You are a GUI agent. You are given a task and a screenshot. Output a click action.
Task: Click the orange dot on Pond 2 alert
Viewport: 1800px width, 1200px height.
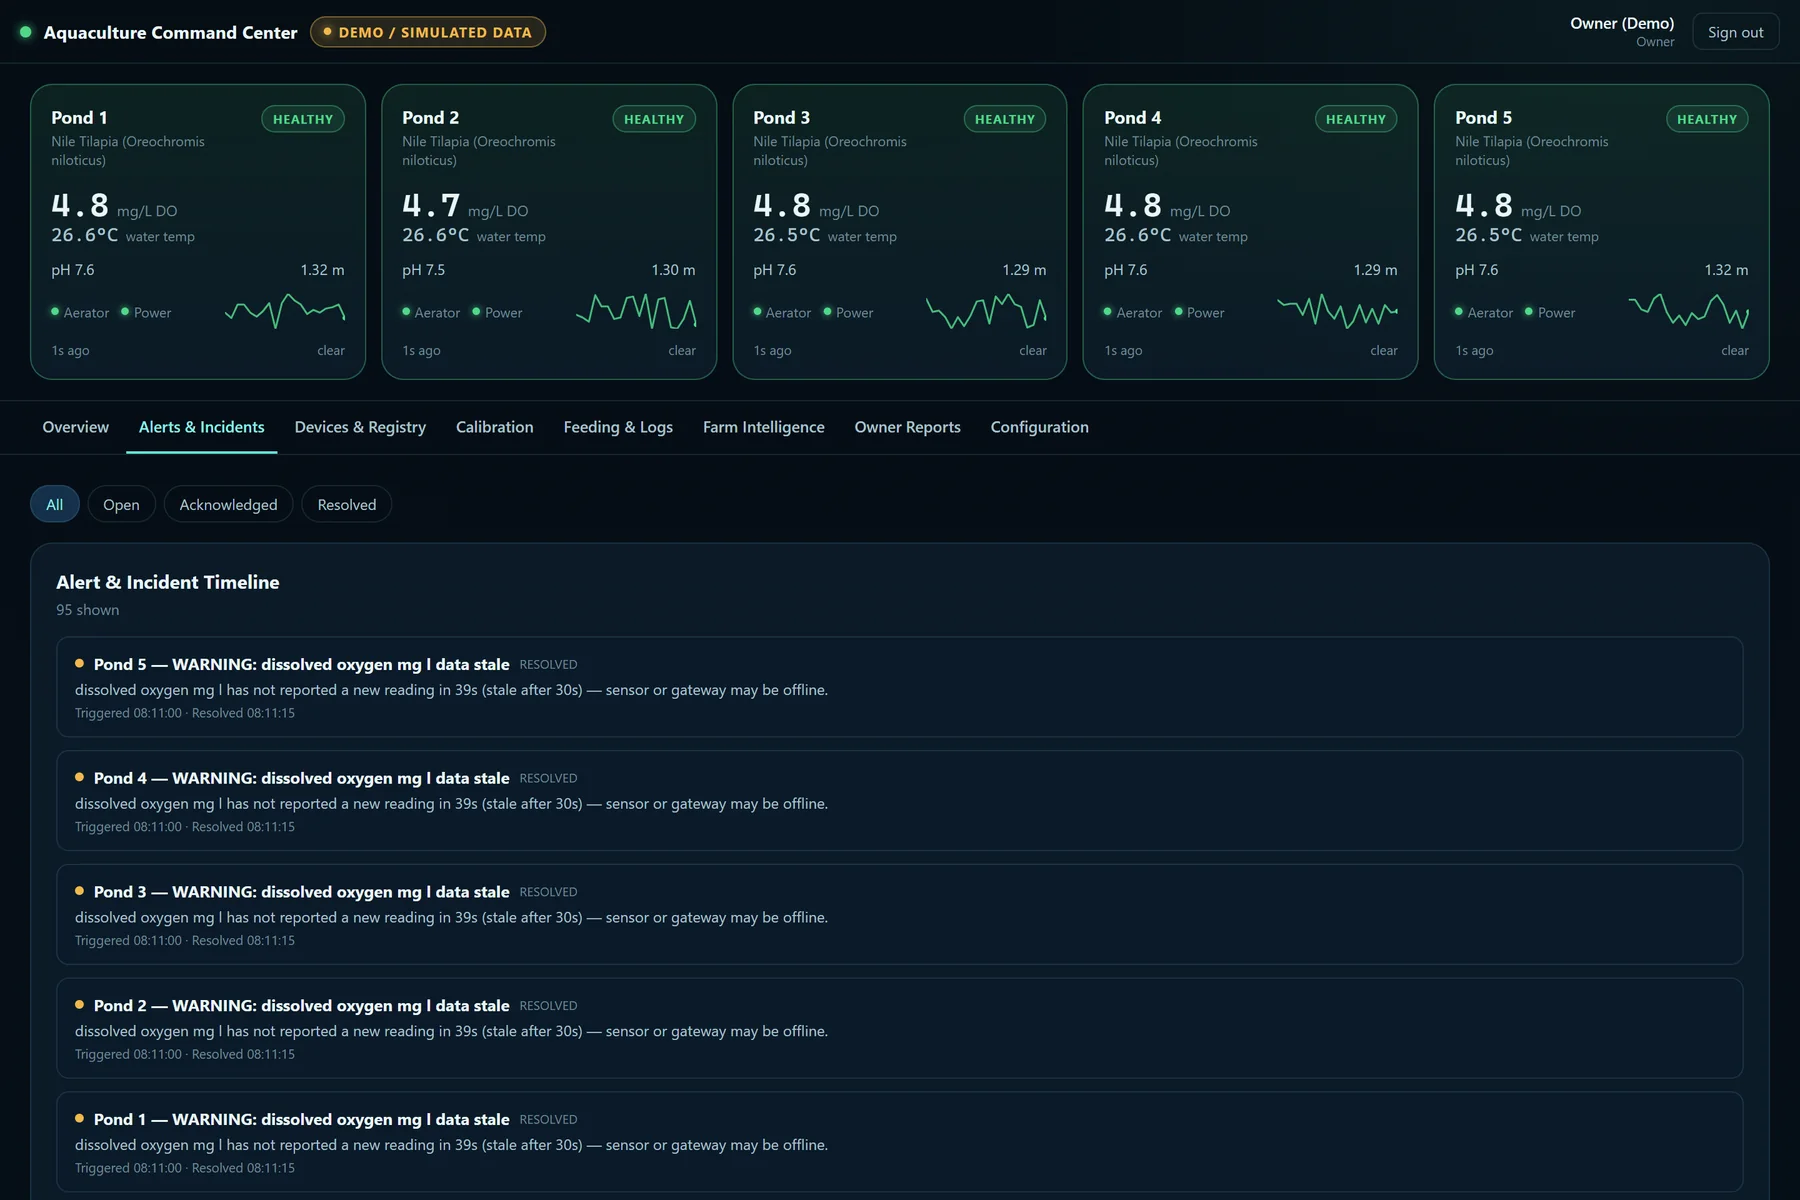pos(79,1005)
